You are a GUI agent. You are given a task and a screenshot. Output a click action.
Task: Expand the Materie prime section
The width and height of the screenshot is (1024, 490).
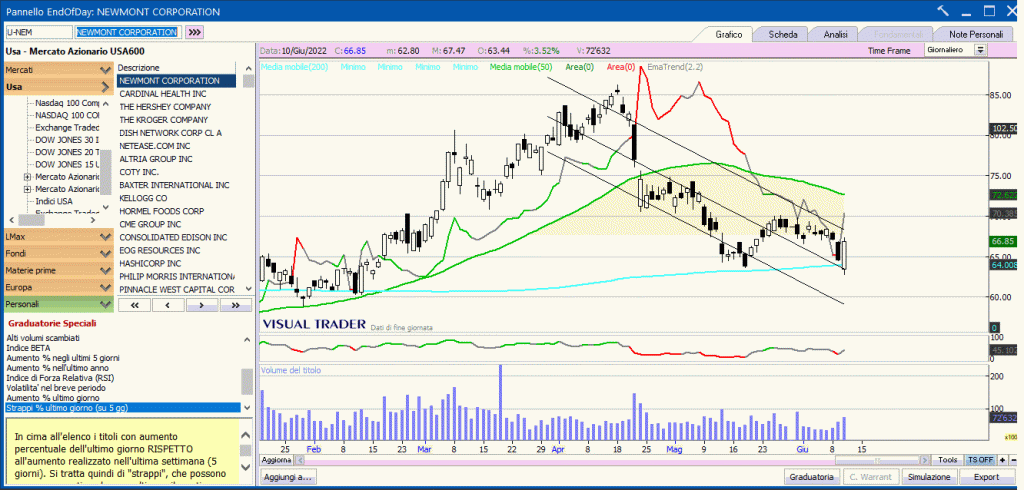pos(57,270)
